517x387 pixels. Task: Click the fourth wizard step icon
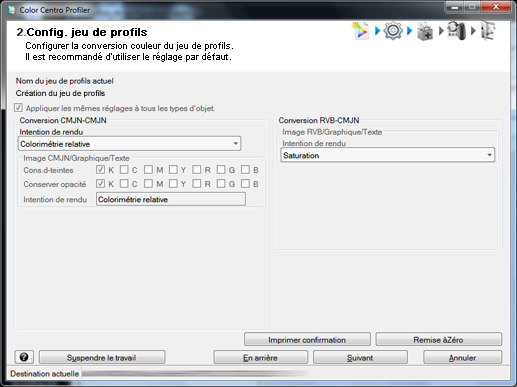pyautogui.click(x=456, y=31)
